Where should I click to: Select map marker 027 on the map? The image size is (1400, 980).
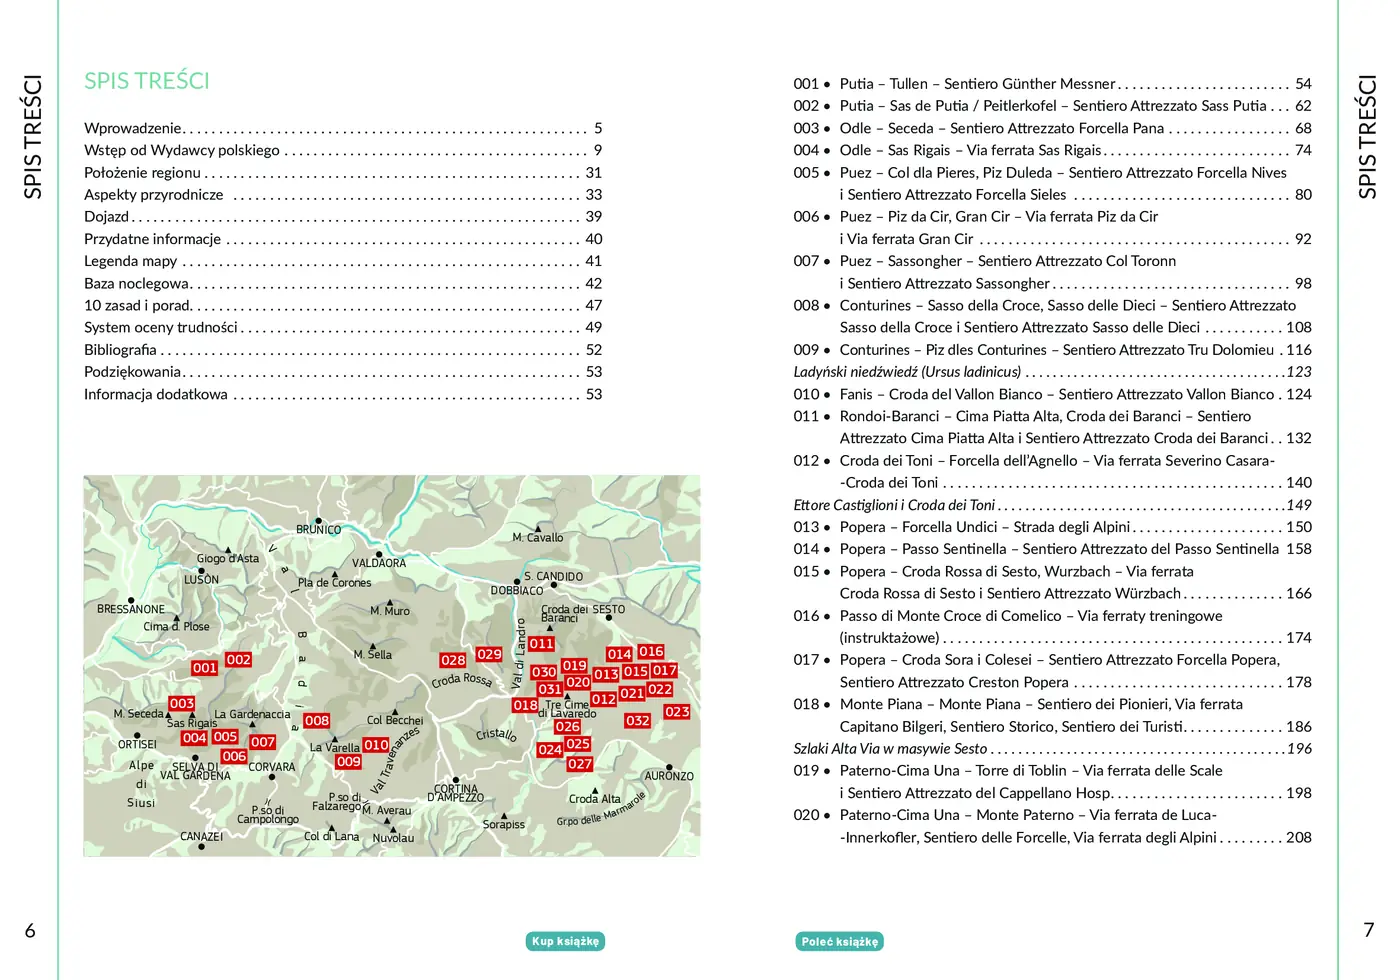point(580,763)
